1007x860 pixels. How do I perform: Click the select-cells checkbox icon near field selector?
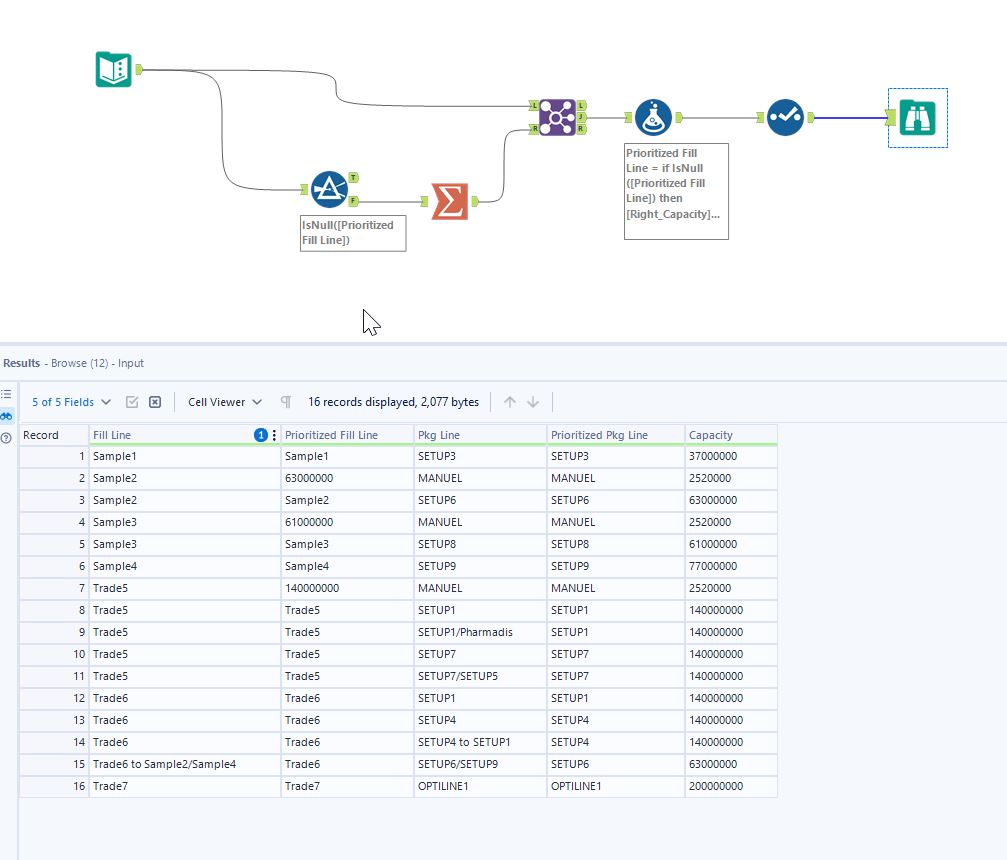pos(133,401)
